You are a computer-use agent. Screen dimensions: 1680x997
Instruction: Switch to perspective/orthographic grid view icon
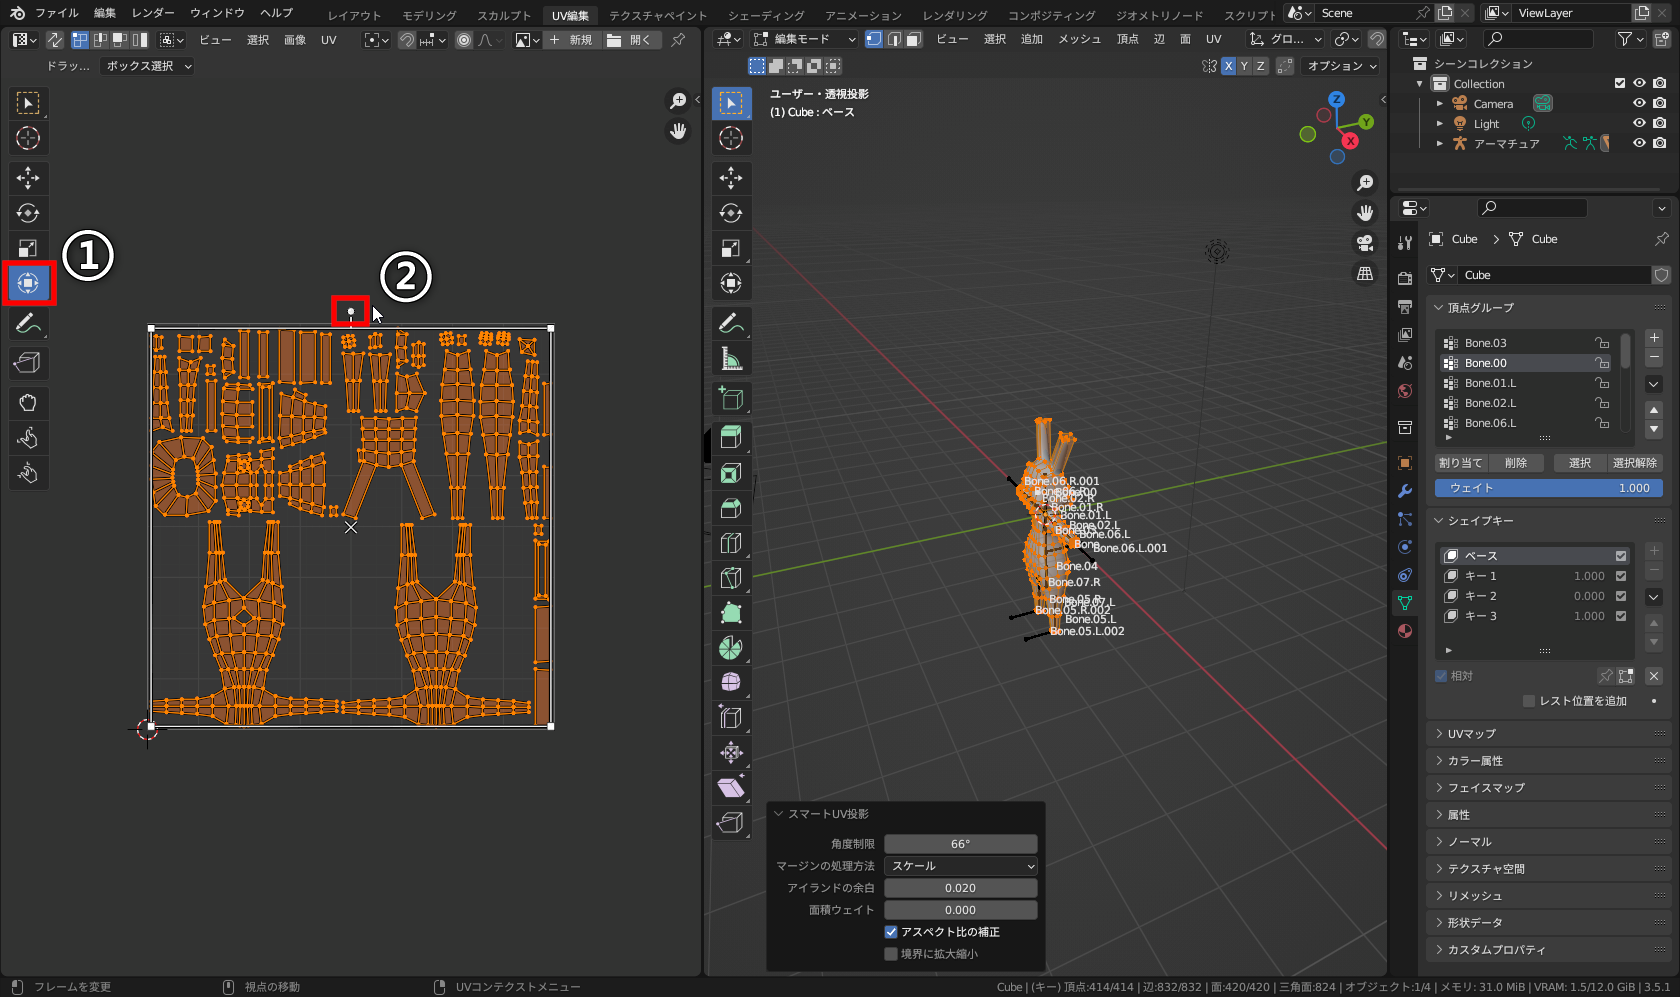[1365, 274]
